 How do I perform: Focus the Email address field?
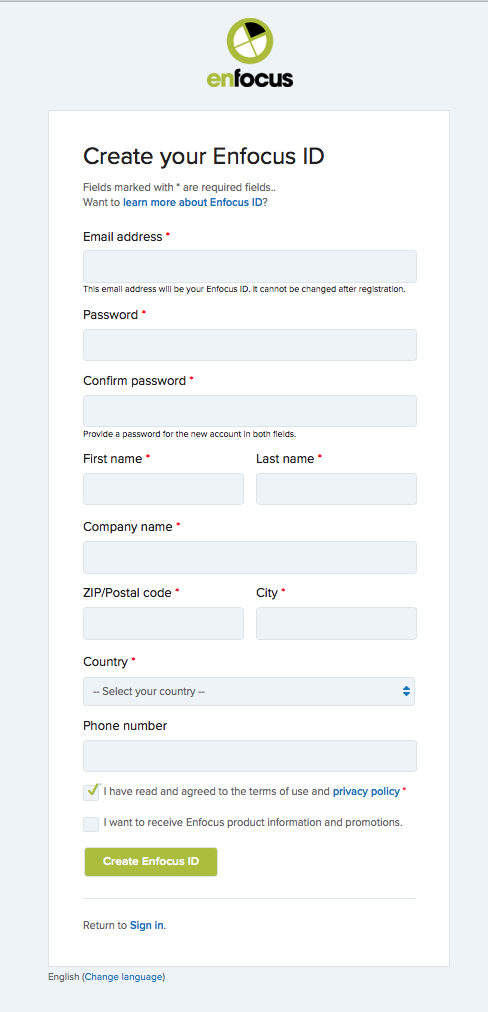pyautogui.click(x=250, y=267)
